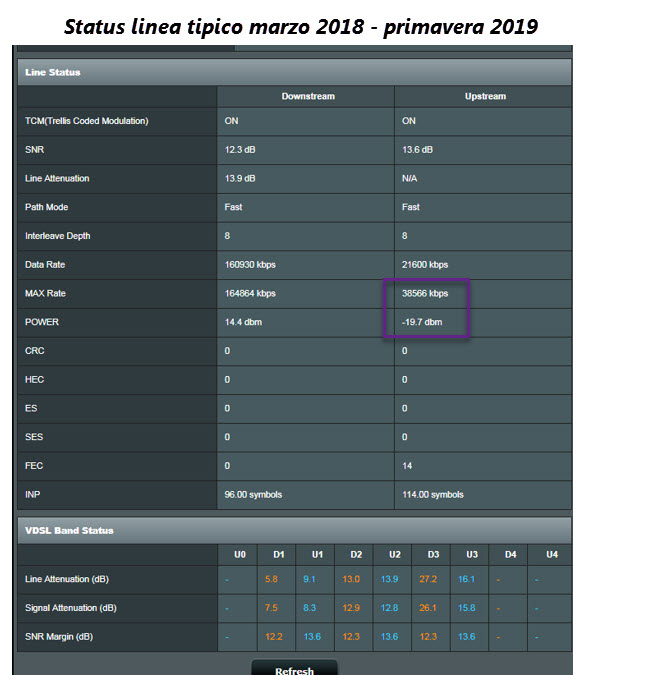Select Downstream POWER 14.4 dbm
The width and height of the screenshot is (649, 675).
point(243,322)
